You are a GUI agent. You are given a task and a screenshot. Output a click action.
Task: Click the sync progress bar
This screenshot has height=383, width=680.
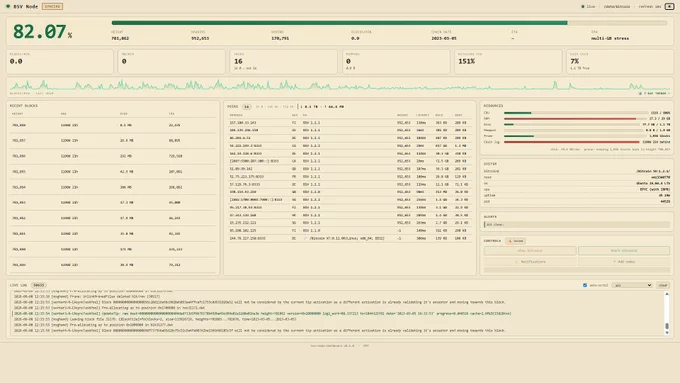(x=389, y=23)
